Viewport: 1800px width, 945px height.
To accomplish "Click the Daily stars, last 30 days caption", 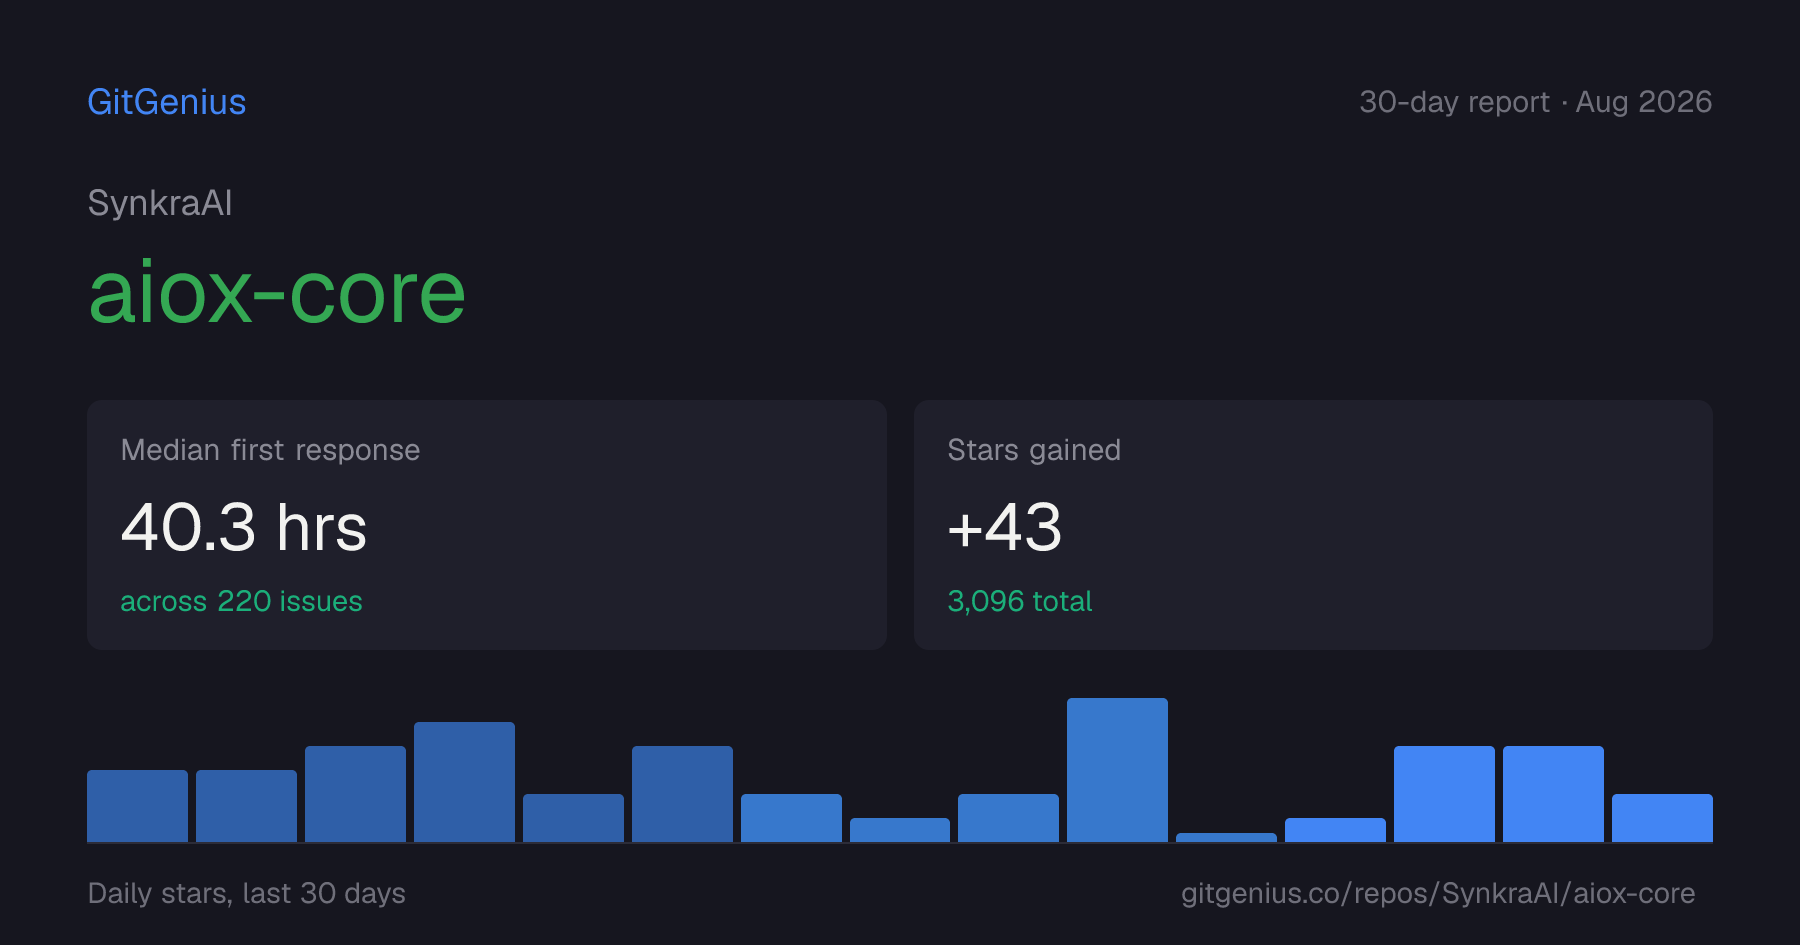I will (x=247, y=893).
